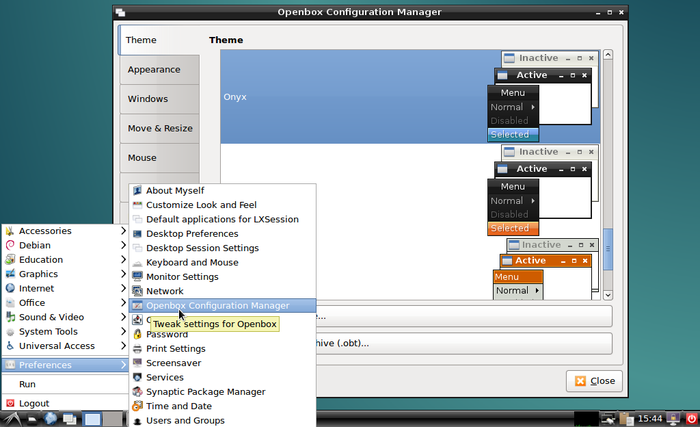Open About Myself from Preferences menu
700x427 pixels.
222,191
